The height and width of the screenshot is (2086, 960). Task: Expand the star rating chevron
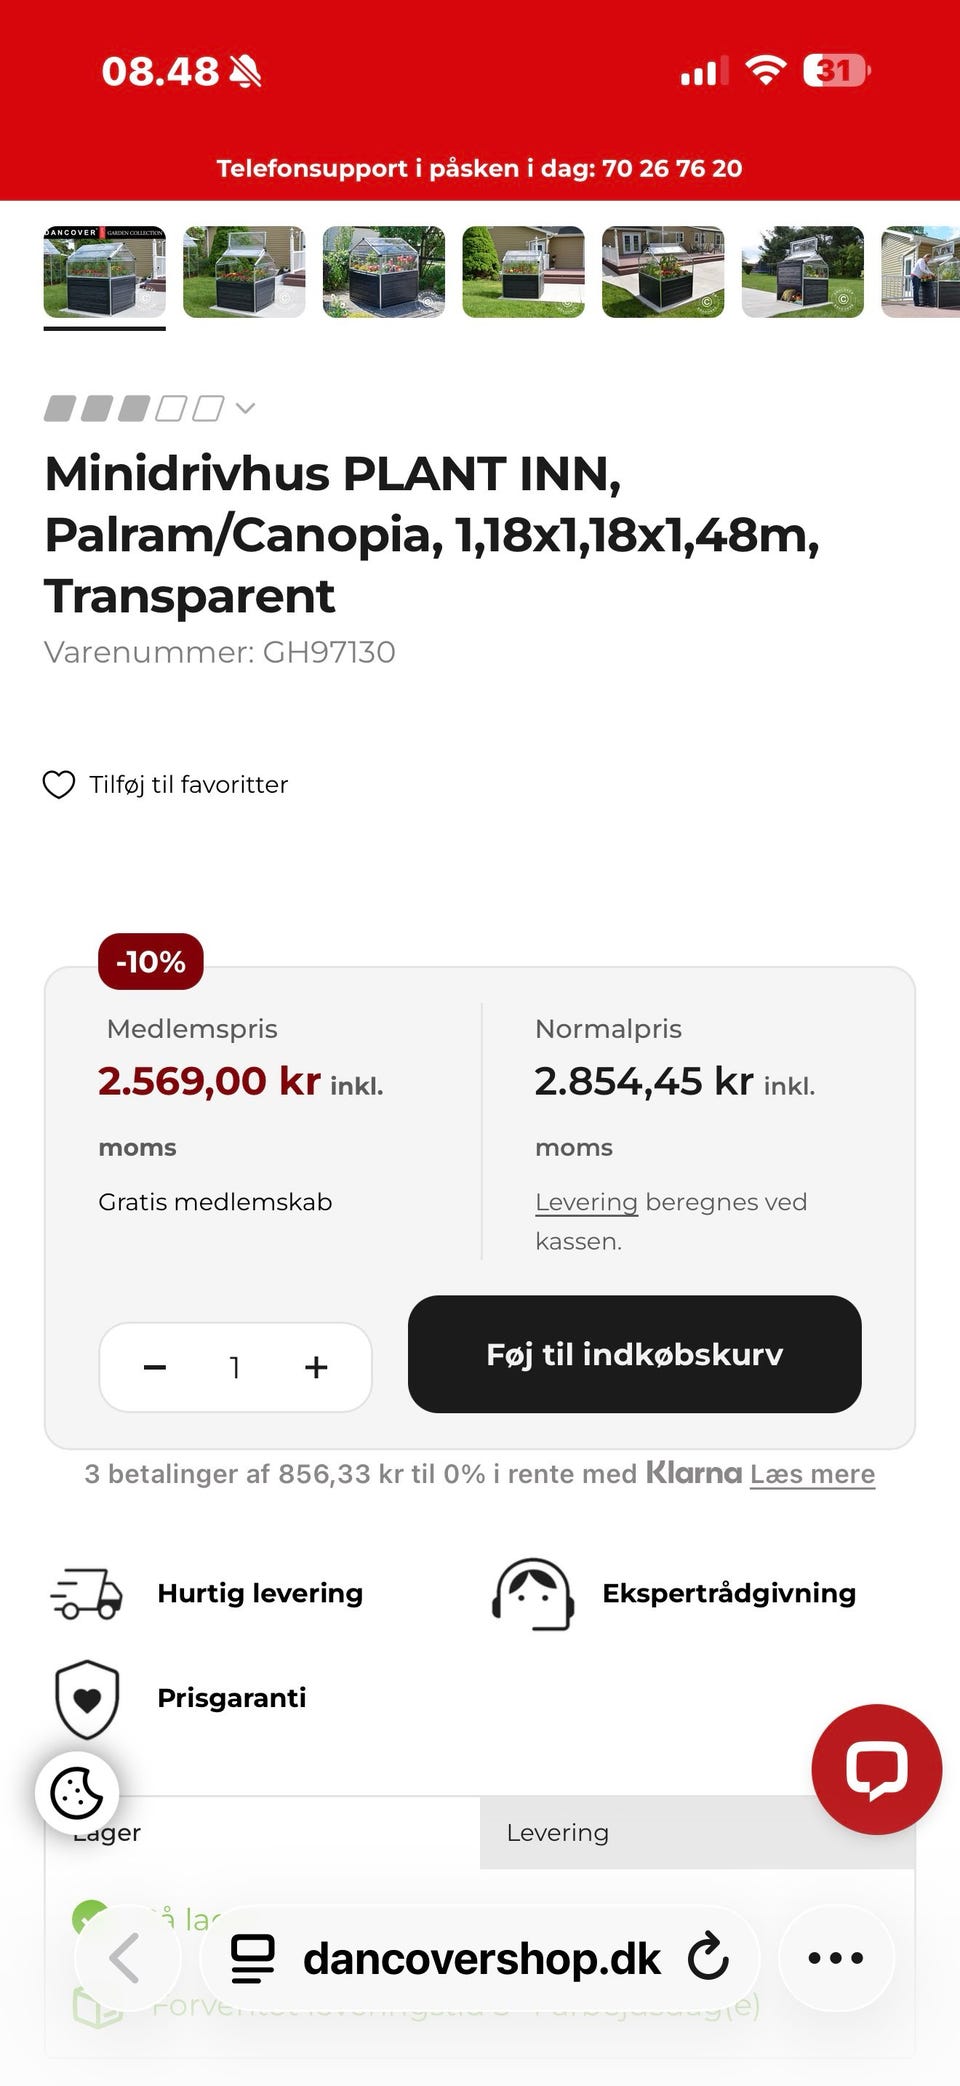click(245, 408)
